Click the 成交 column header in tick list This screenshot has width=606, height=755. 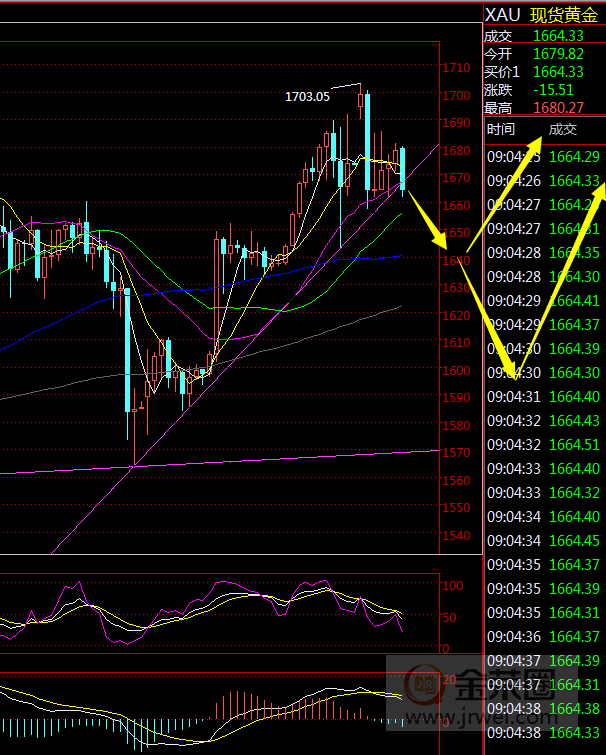click(563, 129)
